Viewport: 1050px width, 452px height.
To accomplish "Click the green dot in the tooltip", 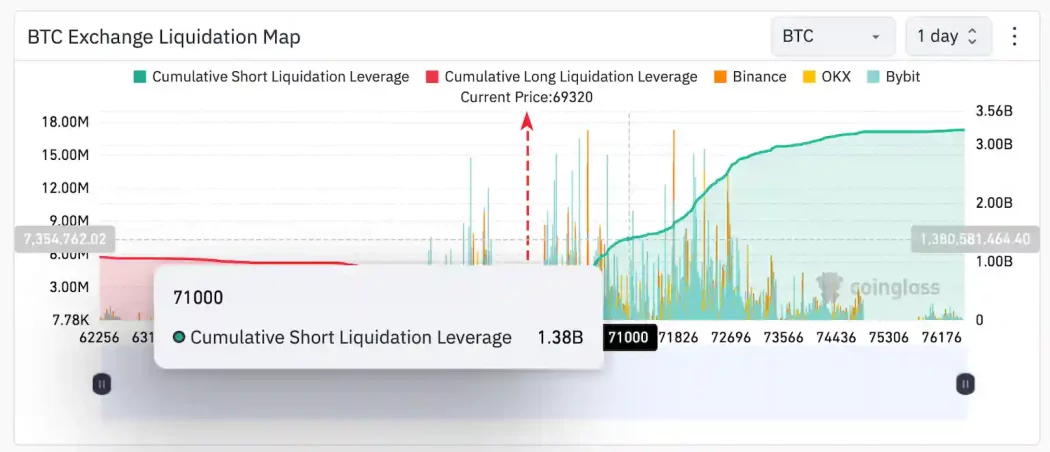I will (x=180, y=338).
